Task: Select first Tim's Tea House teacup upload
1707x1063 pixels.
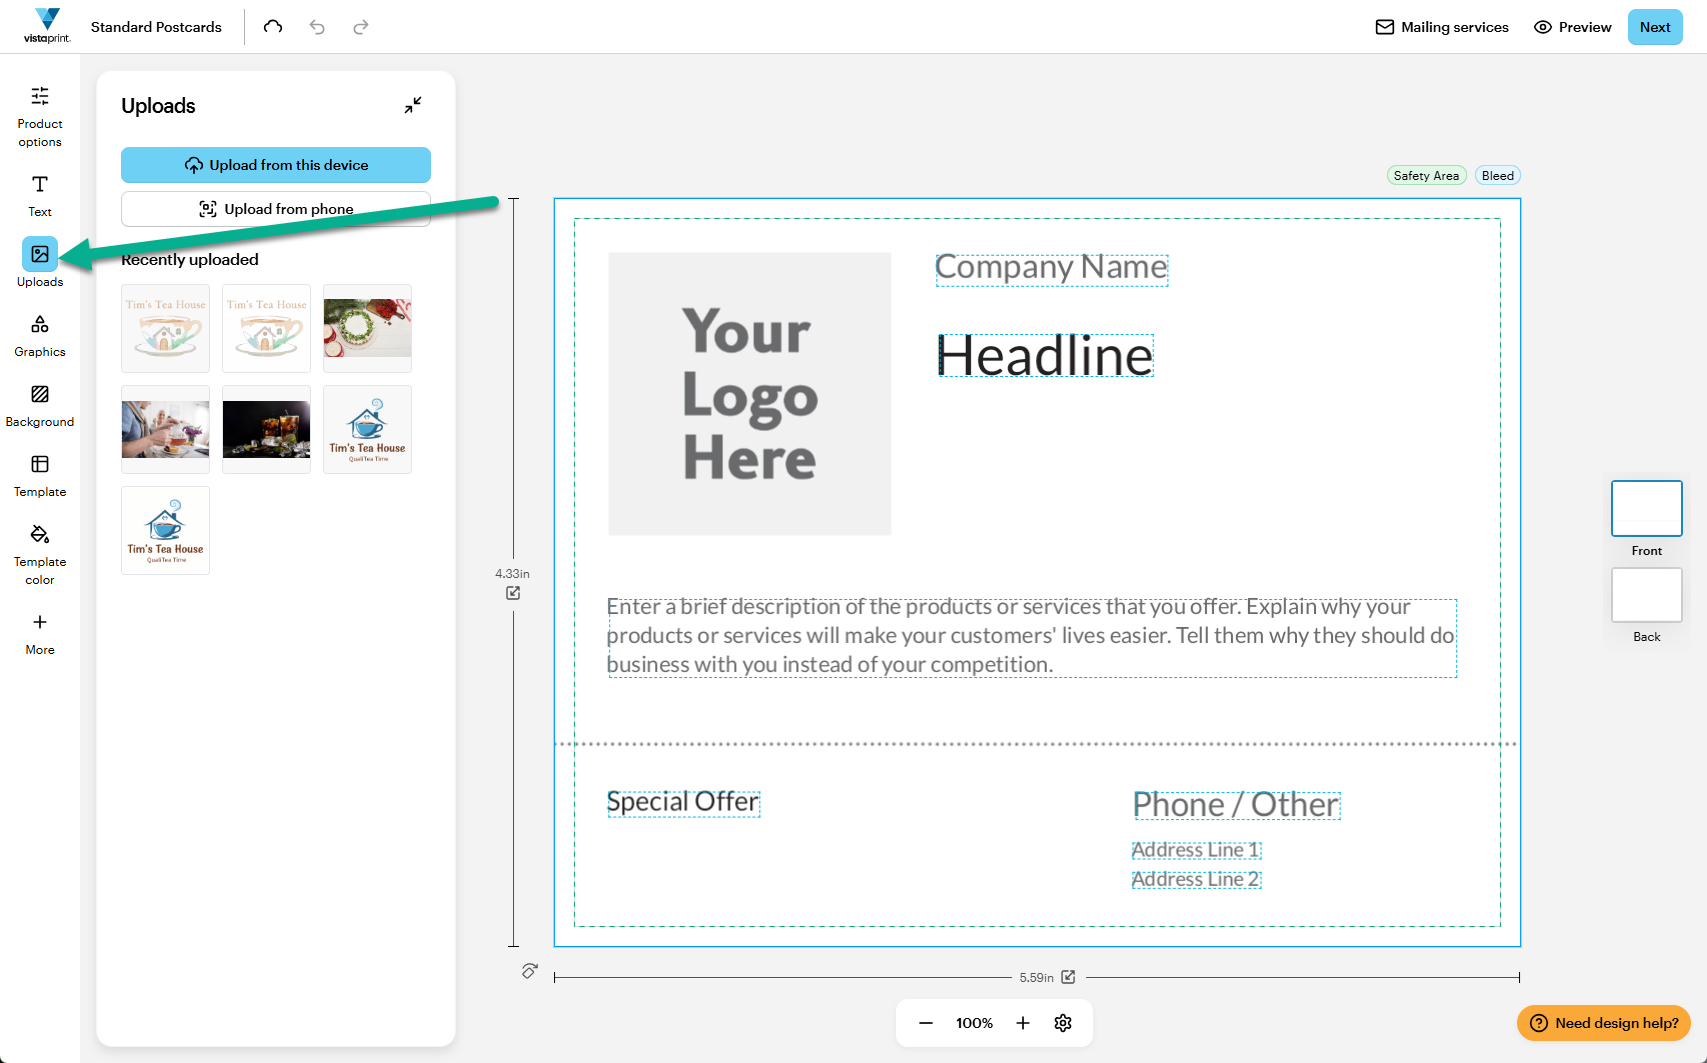Action: (x=166, y=329)
